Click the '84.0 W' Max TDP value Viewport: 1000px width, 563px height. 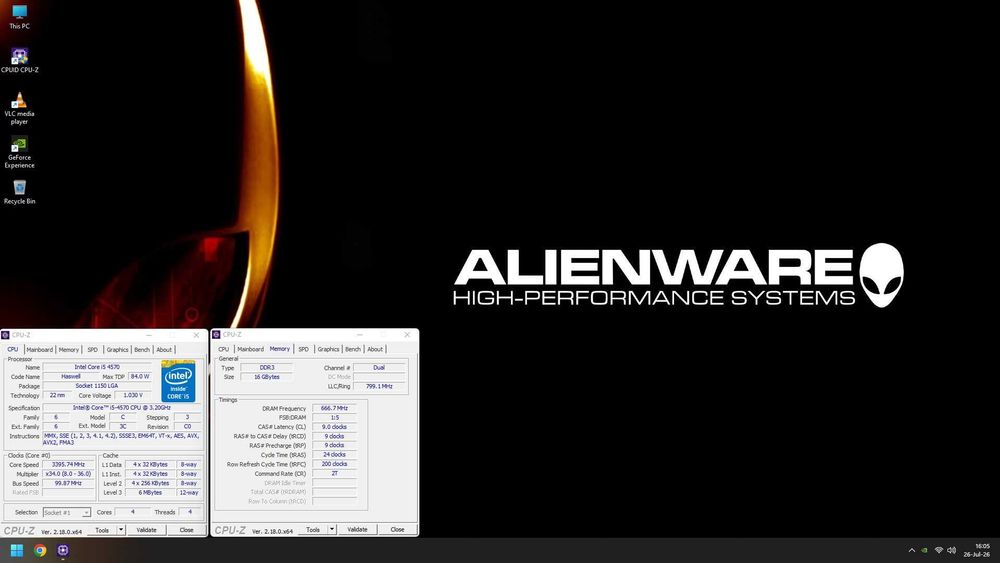pos(140,376)
